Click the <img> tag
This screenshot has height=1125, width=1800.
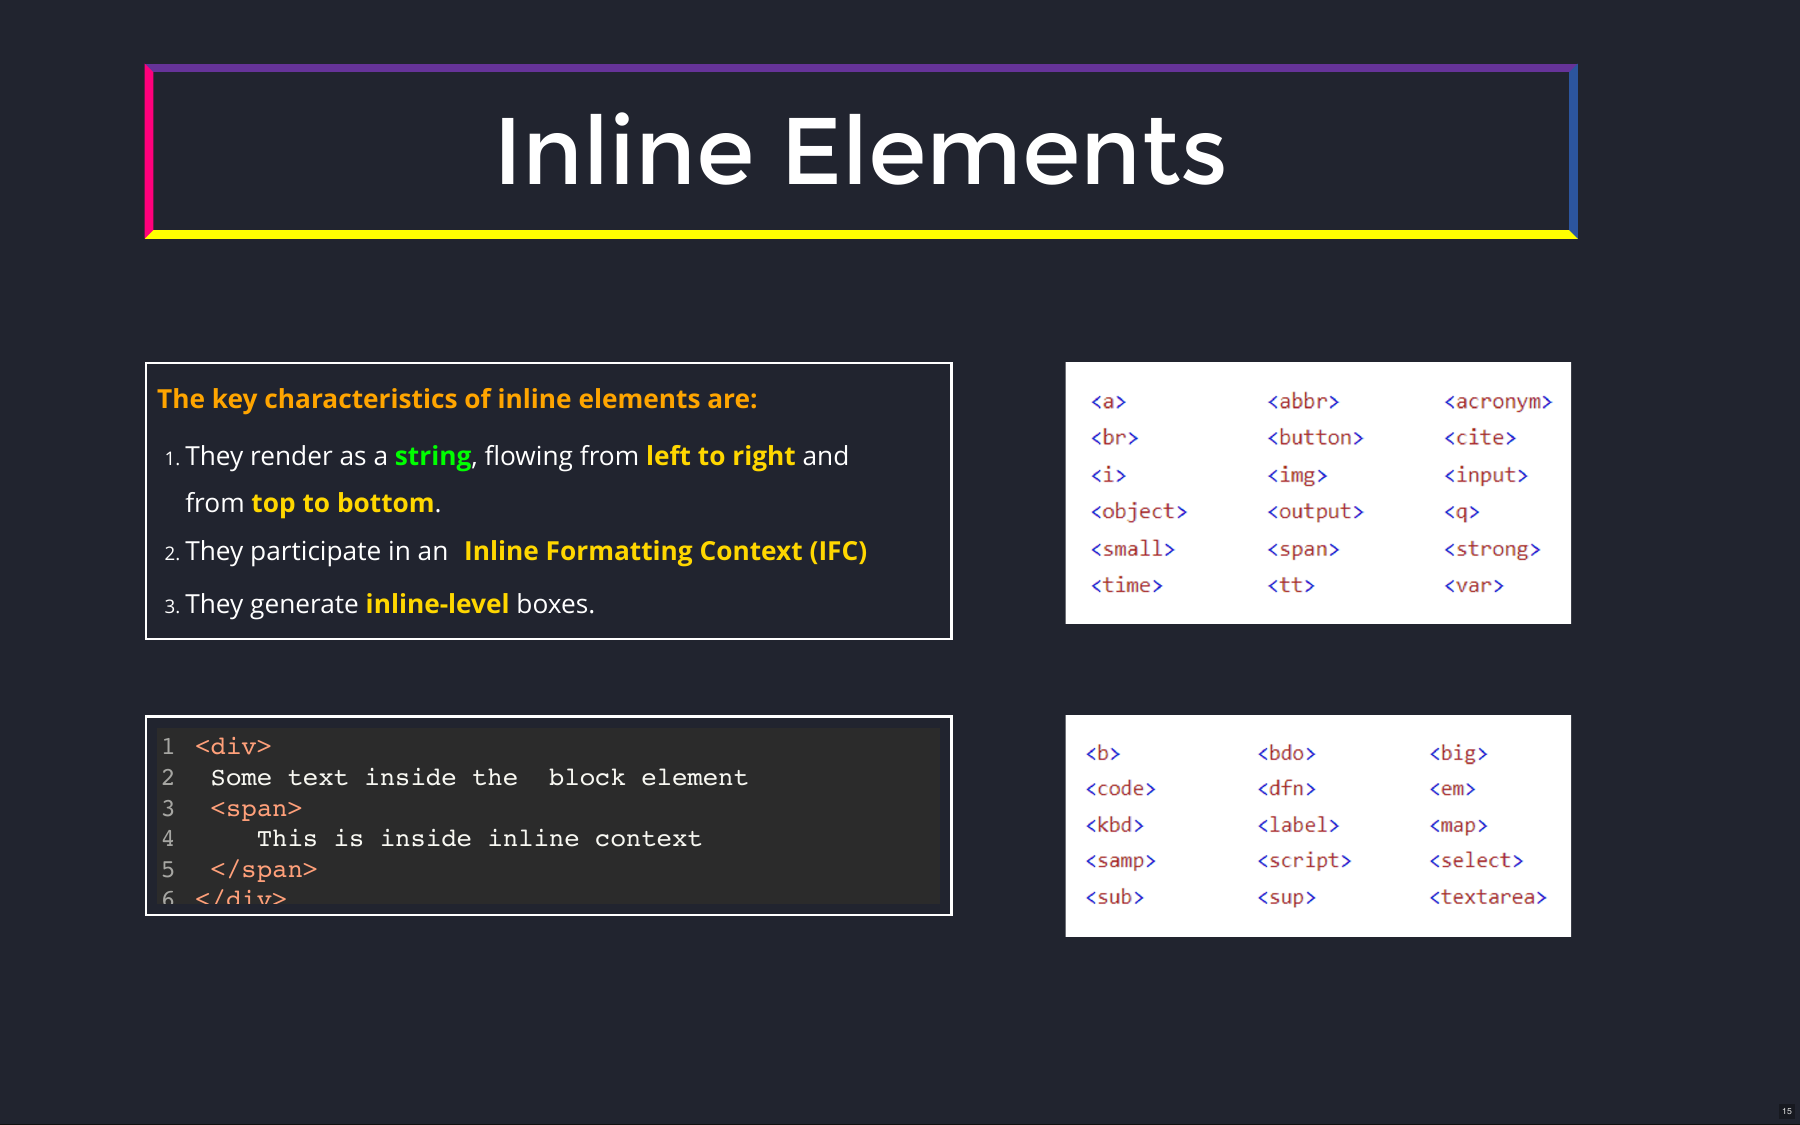click(1297, 475)
